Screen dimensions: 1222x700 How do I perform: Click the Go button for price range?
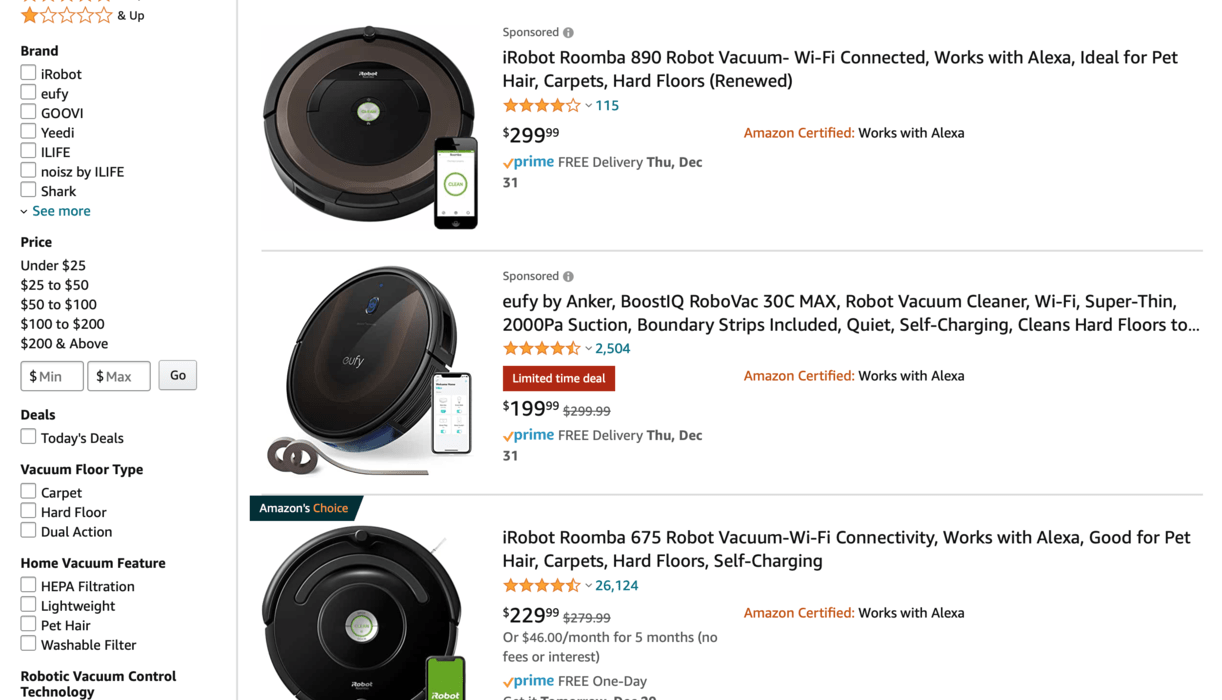click(177, 375)
